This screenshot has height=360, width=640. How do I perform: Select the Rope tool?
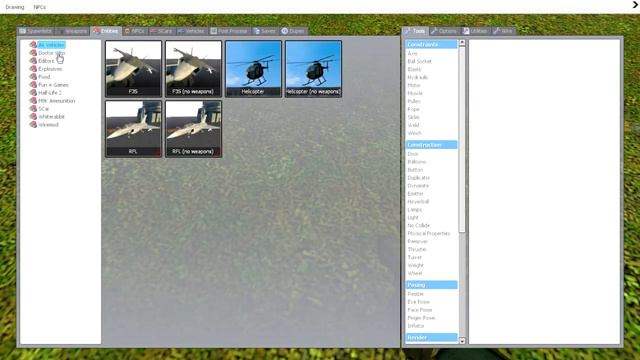(x=413, y=109)
